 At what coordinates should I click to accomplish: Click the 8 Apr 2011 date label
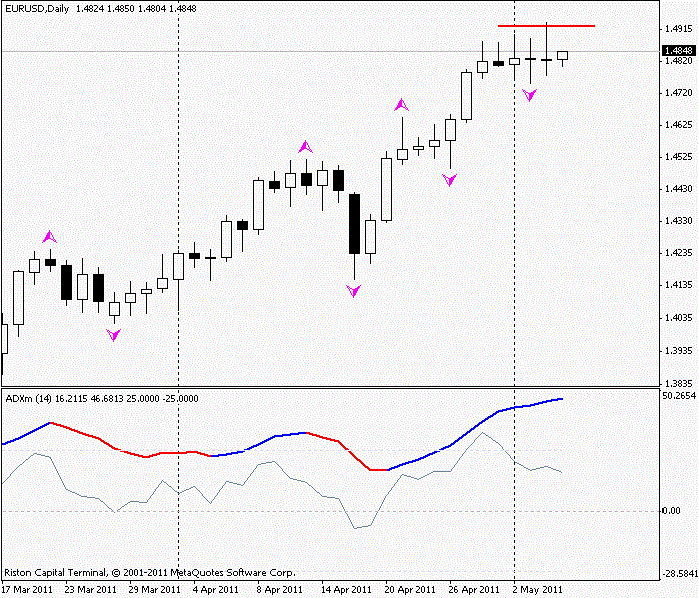[x=280, y=590]
